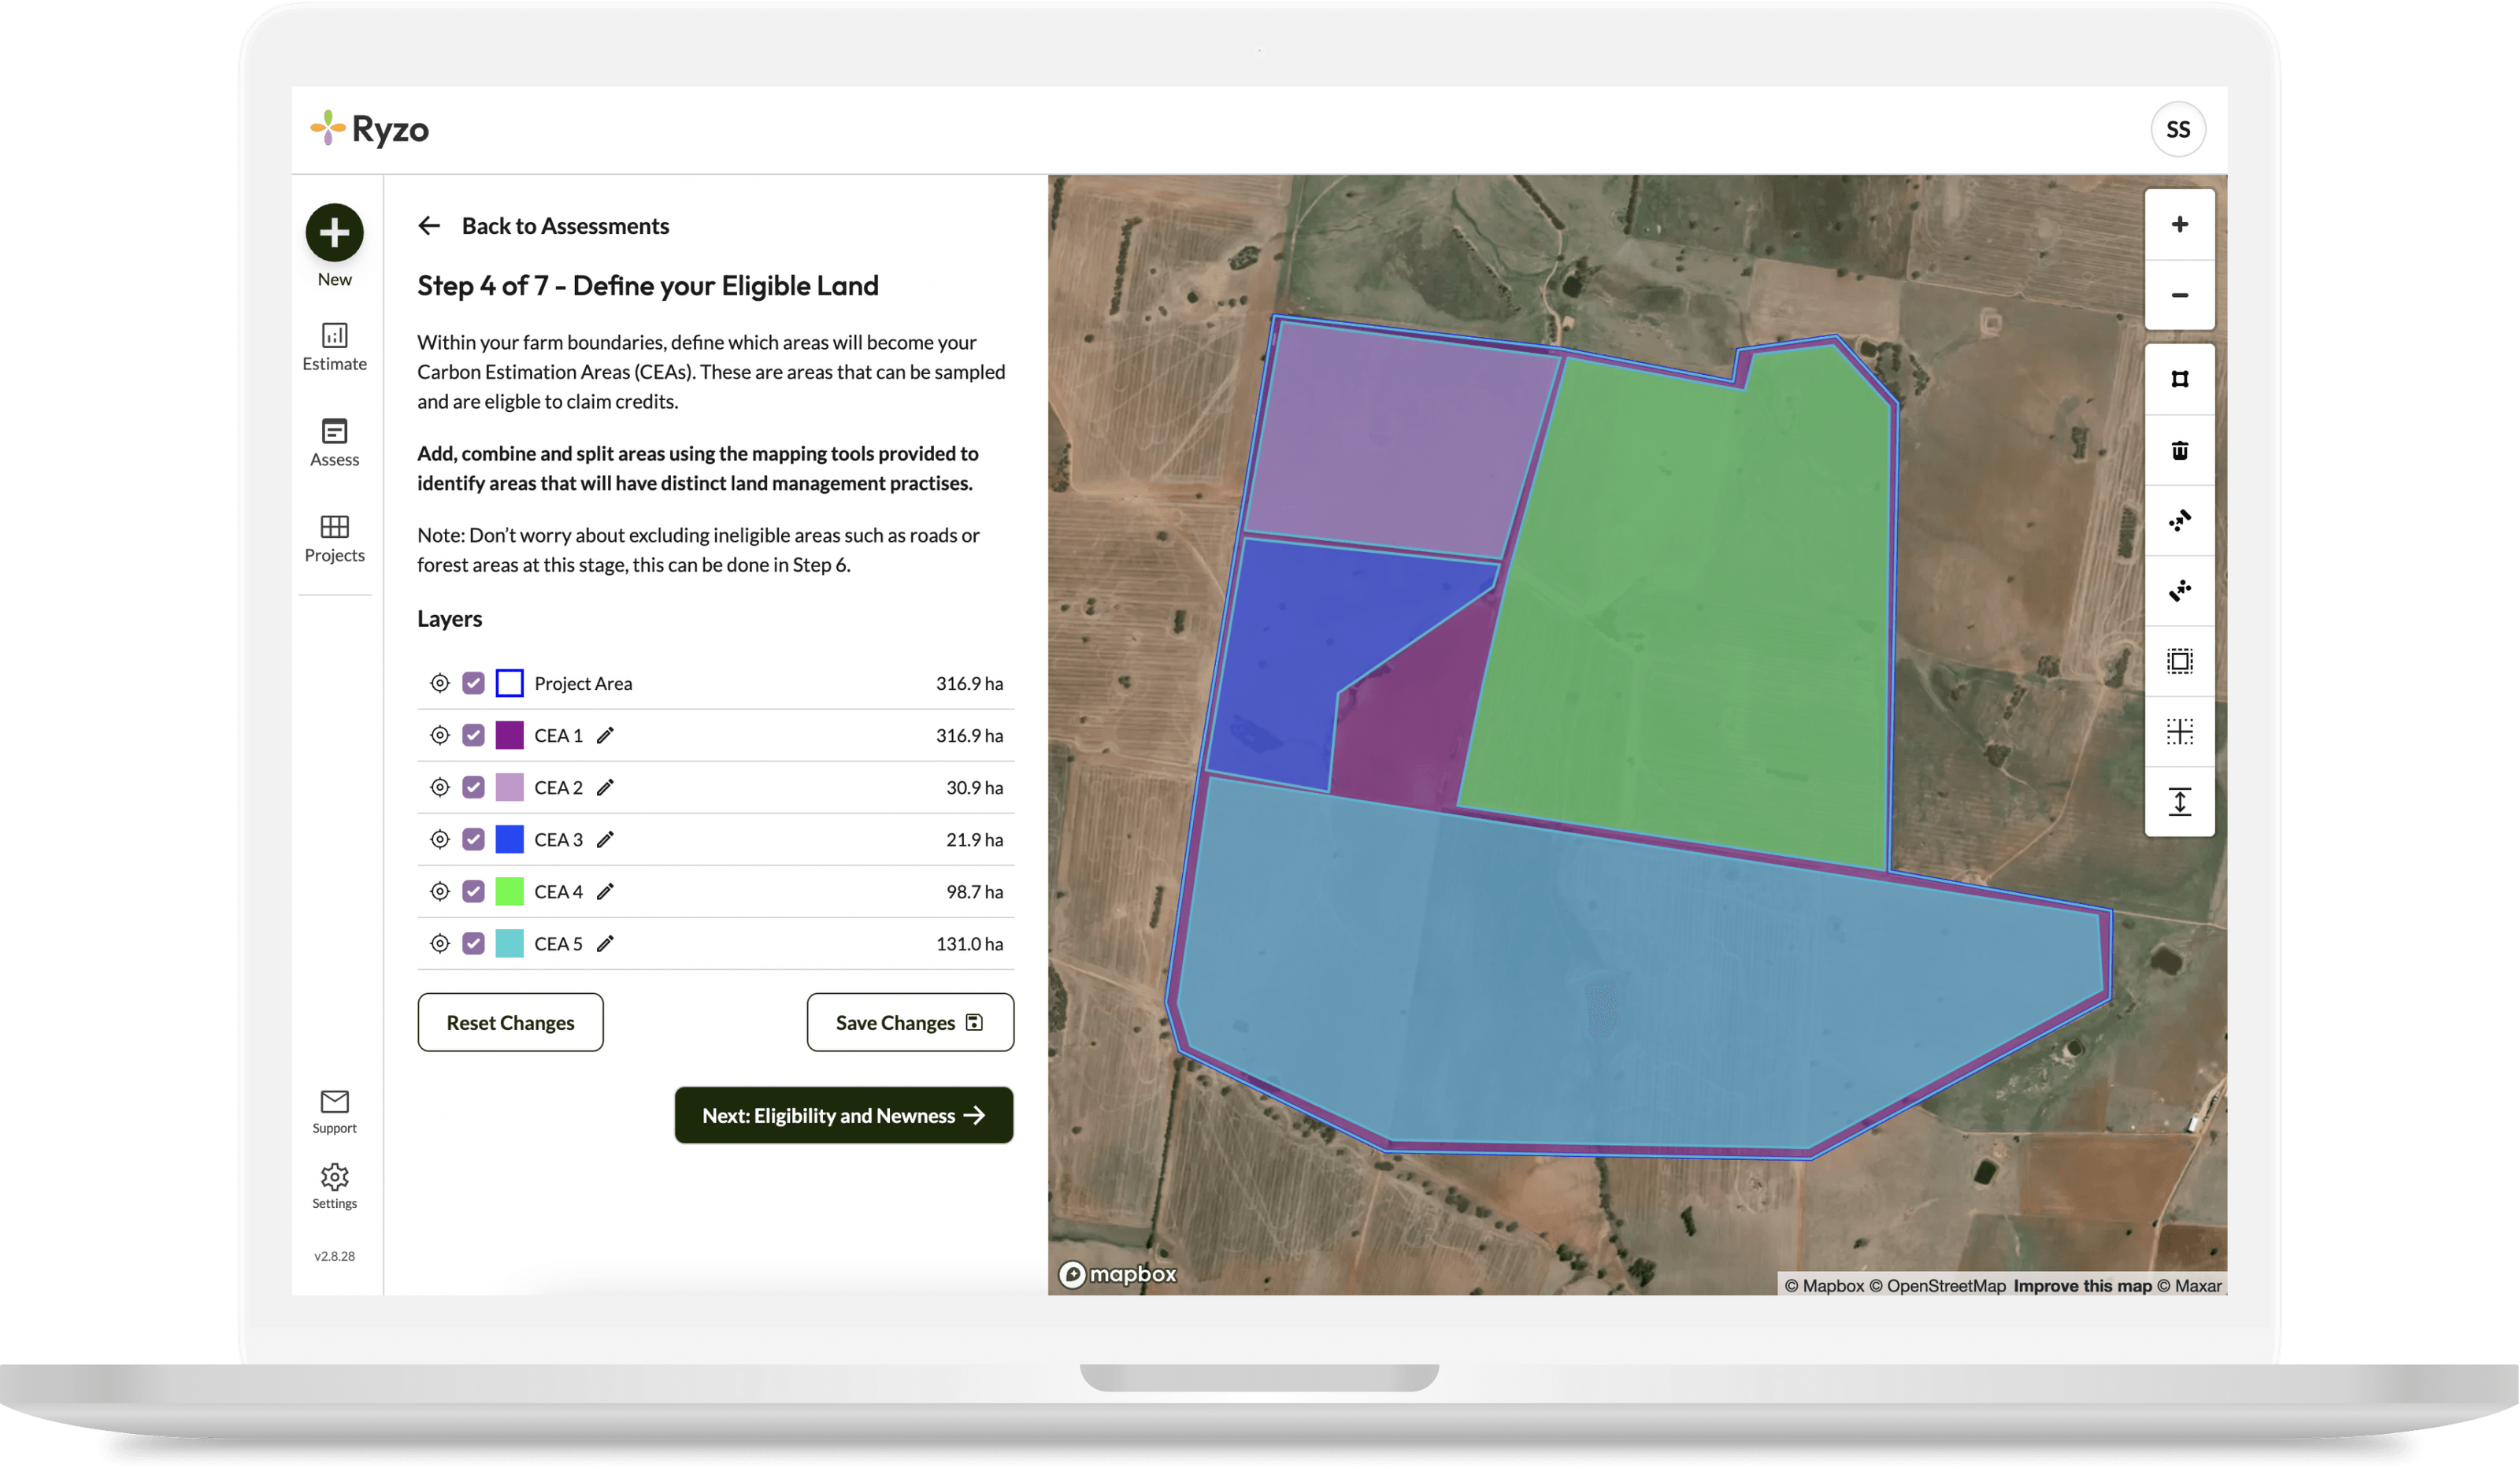Select the dotted-grid cross split tool
The width and height of the screenshot is (2520, 1471).
point(2179,731)
